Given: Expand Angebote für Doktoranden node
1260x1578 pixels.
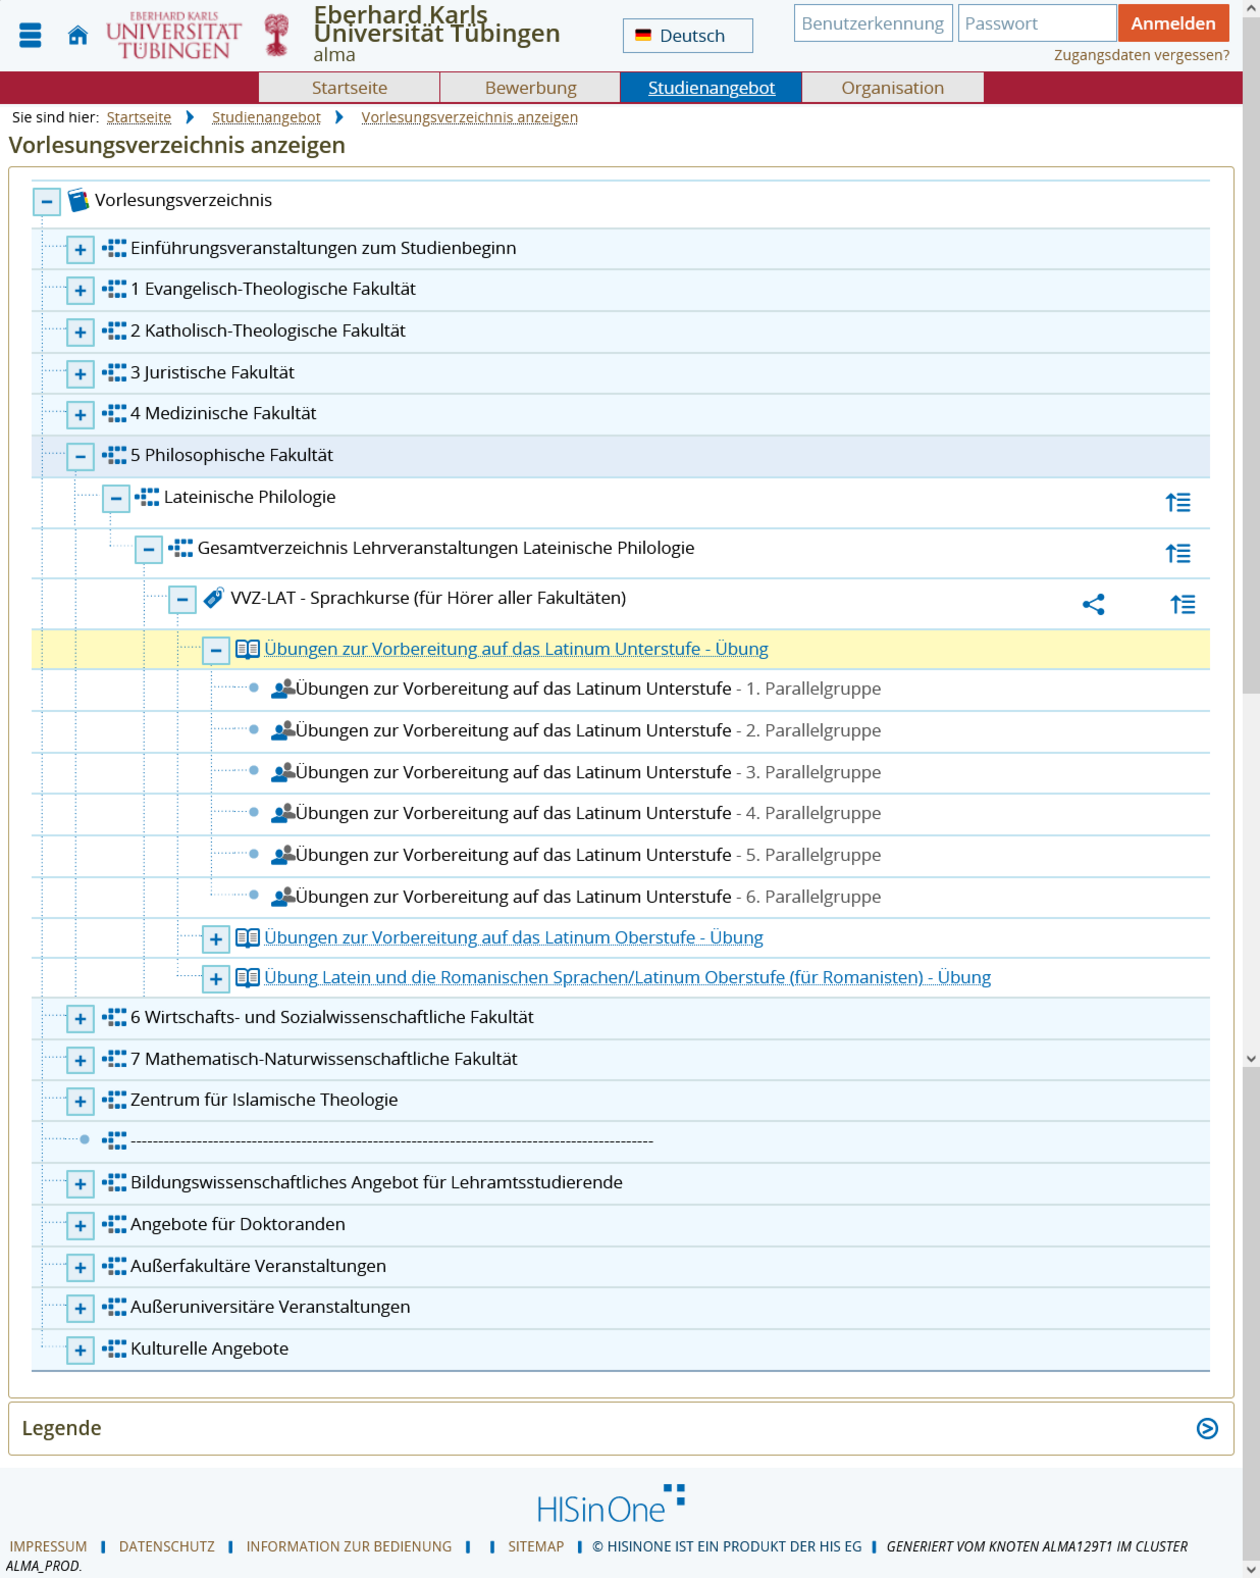Looking at the screenshot, I should pos(80,1225).
